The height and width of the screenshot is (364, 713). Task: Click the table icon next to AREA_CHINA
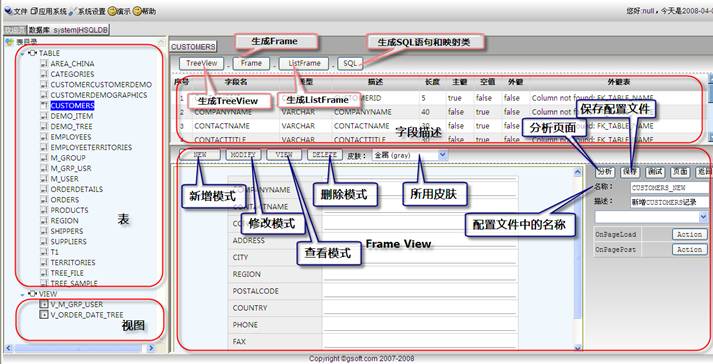[x=44, y=64]
